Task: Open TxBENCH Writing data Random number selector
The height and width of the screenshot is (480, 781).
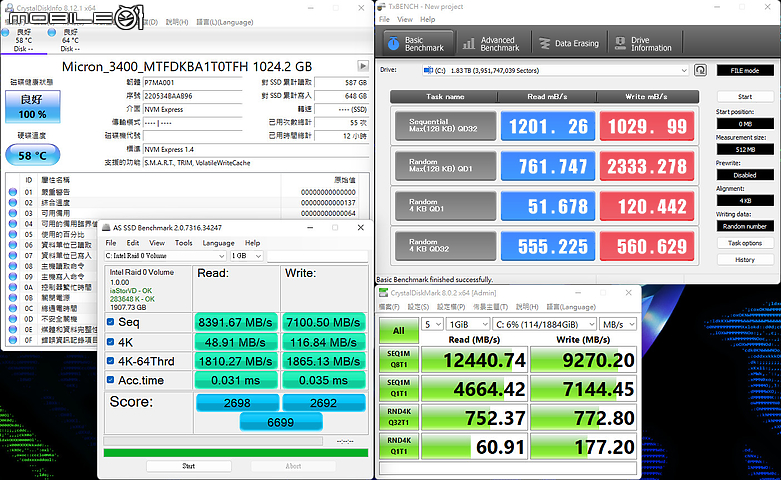Action: [745, 226]
